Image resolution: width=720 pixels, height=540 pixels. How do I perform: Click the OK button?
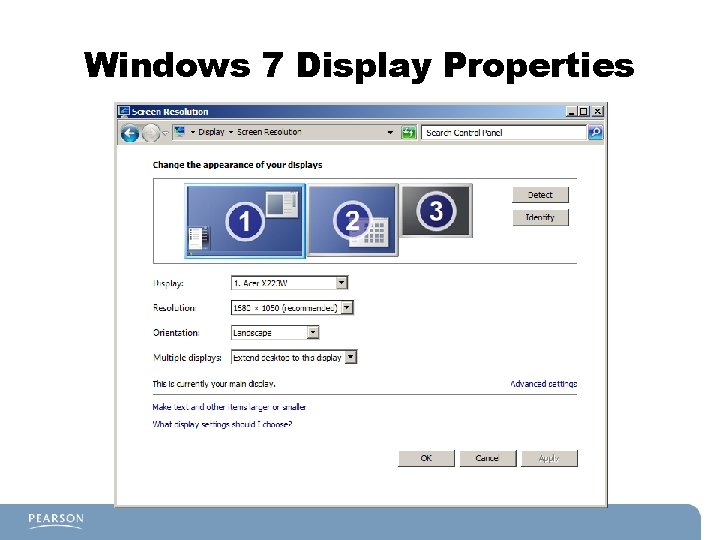pyautogui.click(x=426, y=458)
